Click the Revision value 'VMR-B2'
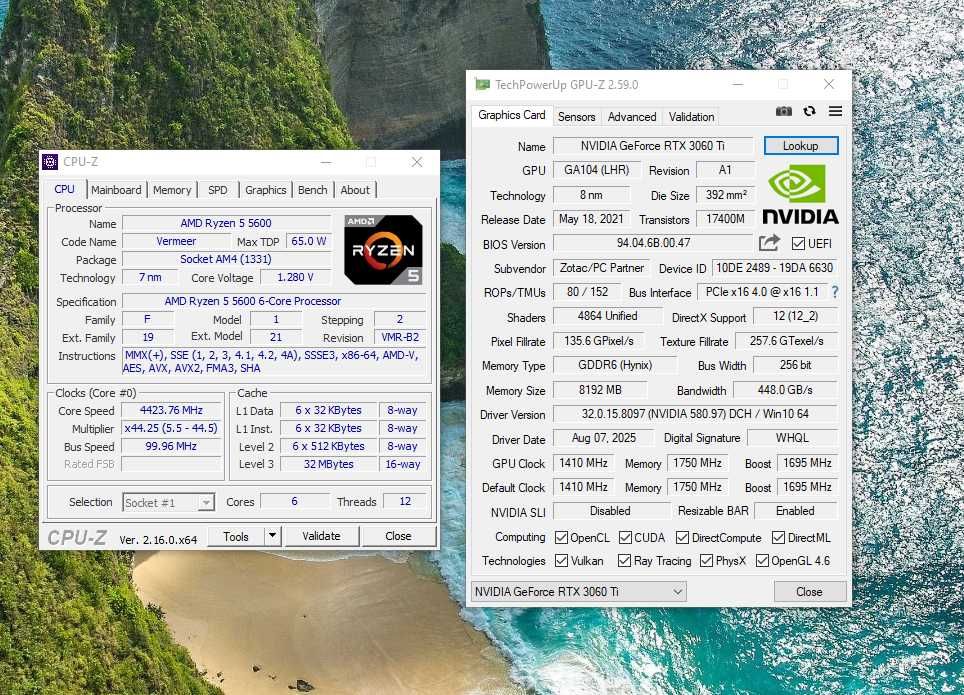The image size is (964, 695). [x=400, y=337]
